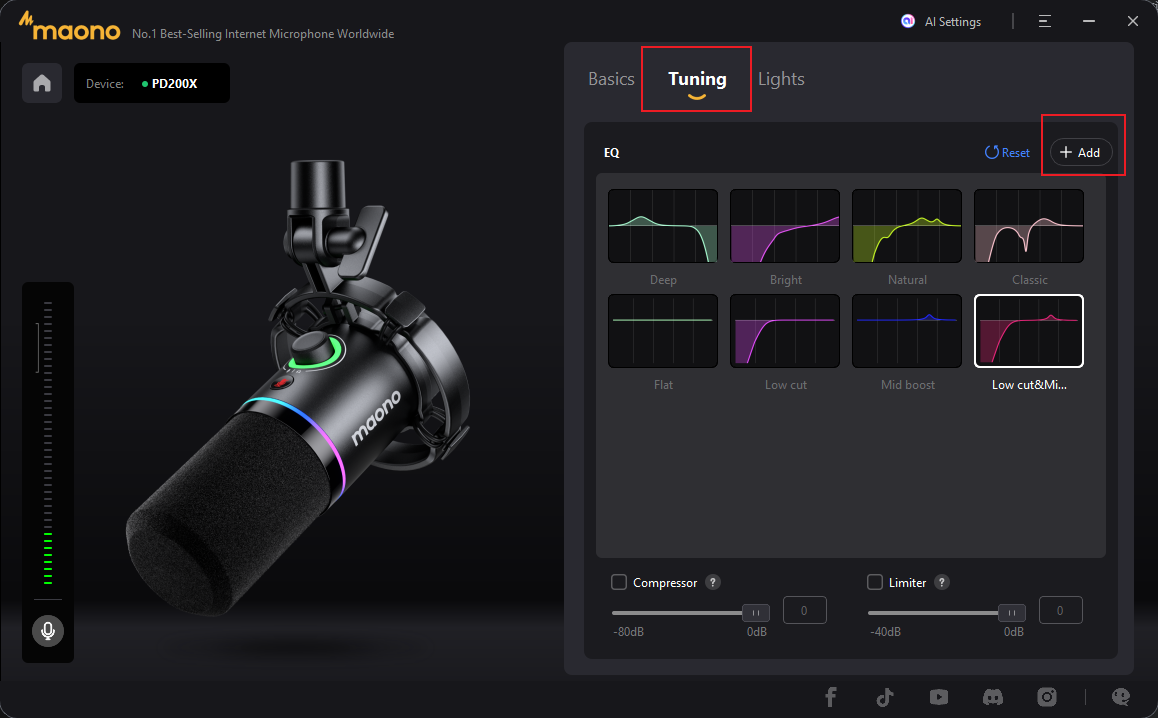
Task: Open the YouTube icon
Action: click(939, 697)
